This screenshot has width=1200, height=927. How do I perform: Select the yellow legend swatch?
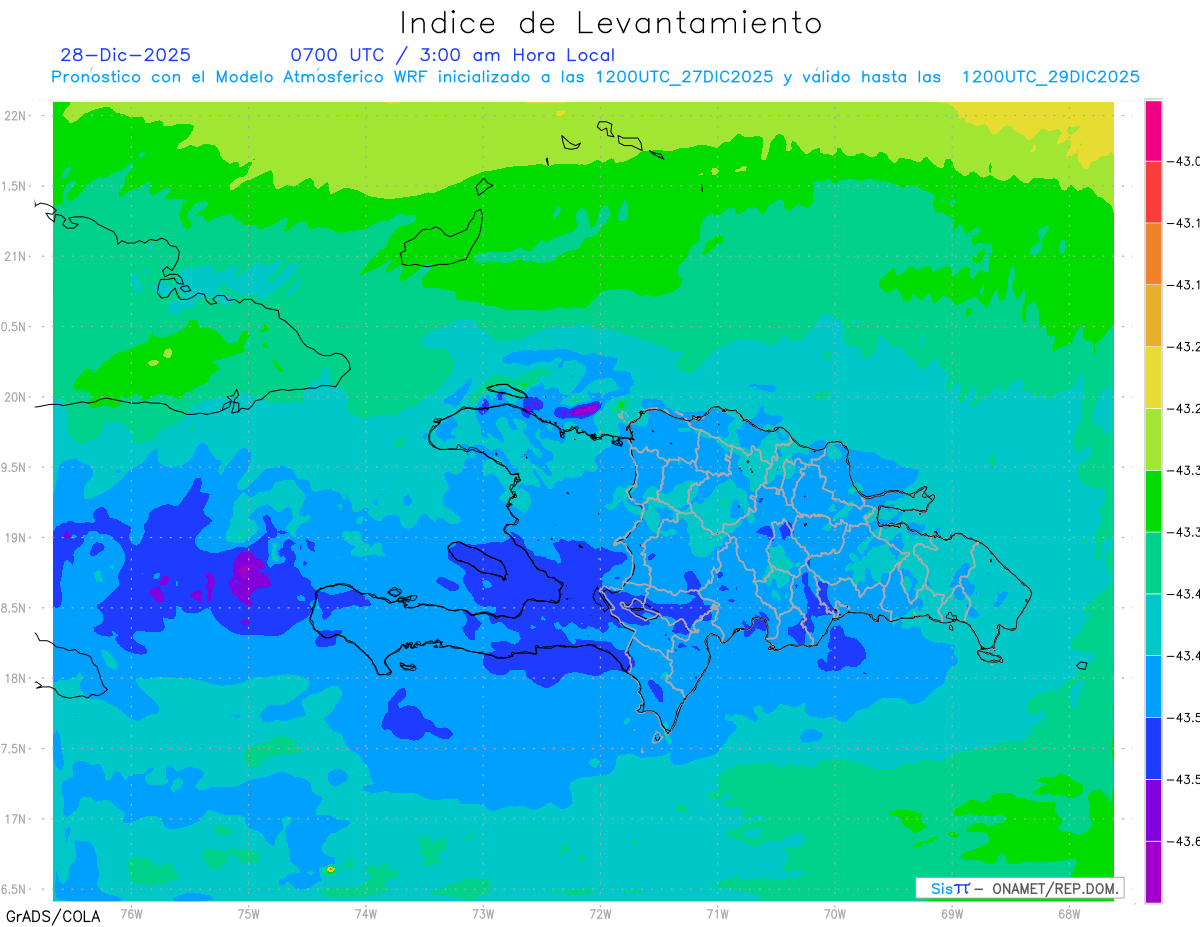pos(1153,377)
